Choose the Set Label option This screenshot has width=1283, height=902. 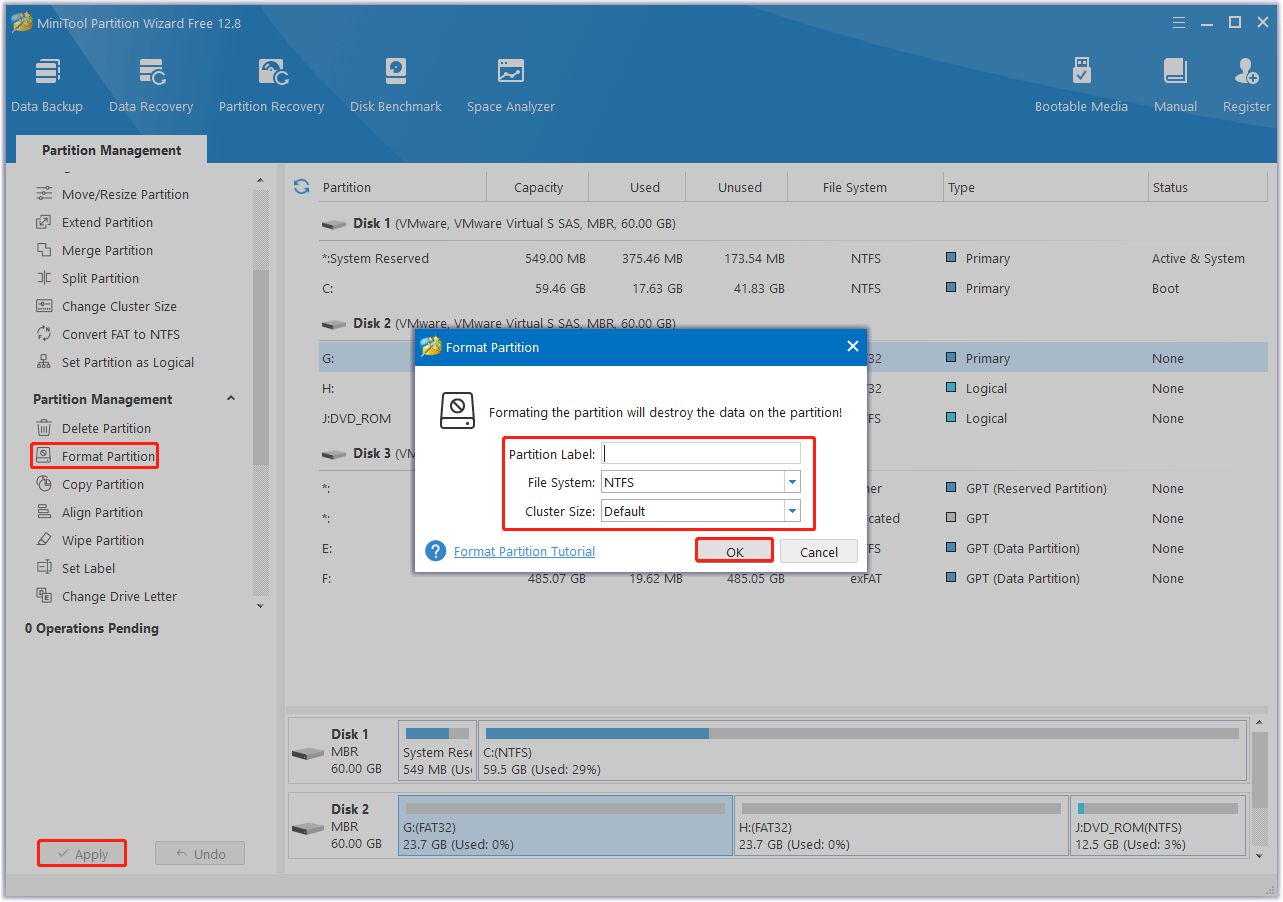click(87, 568)
